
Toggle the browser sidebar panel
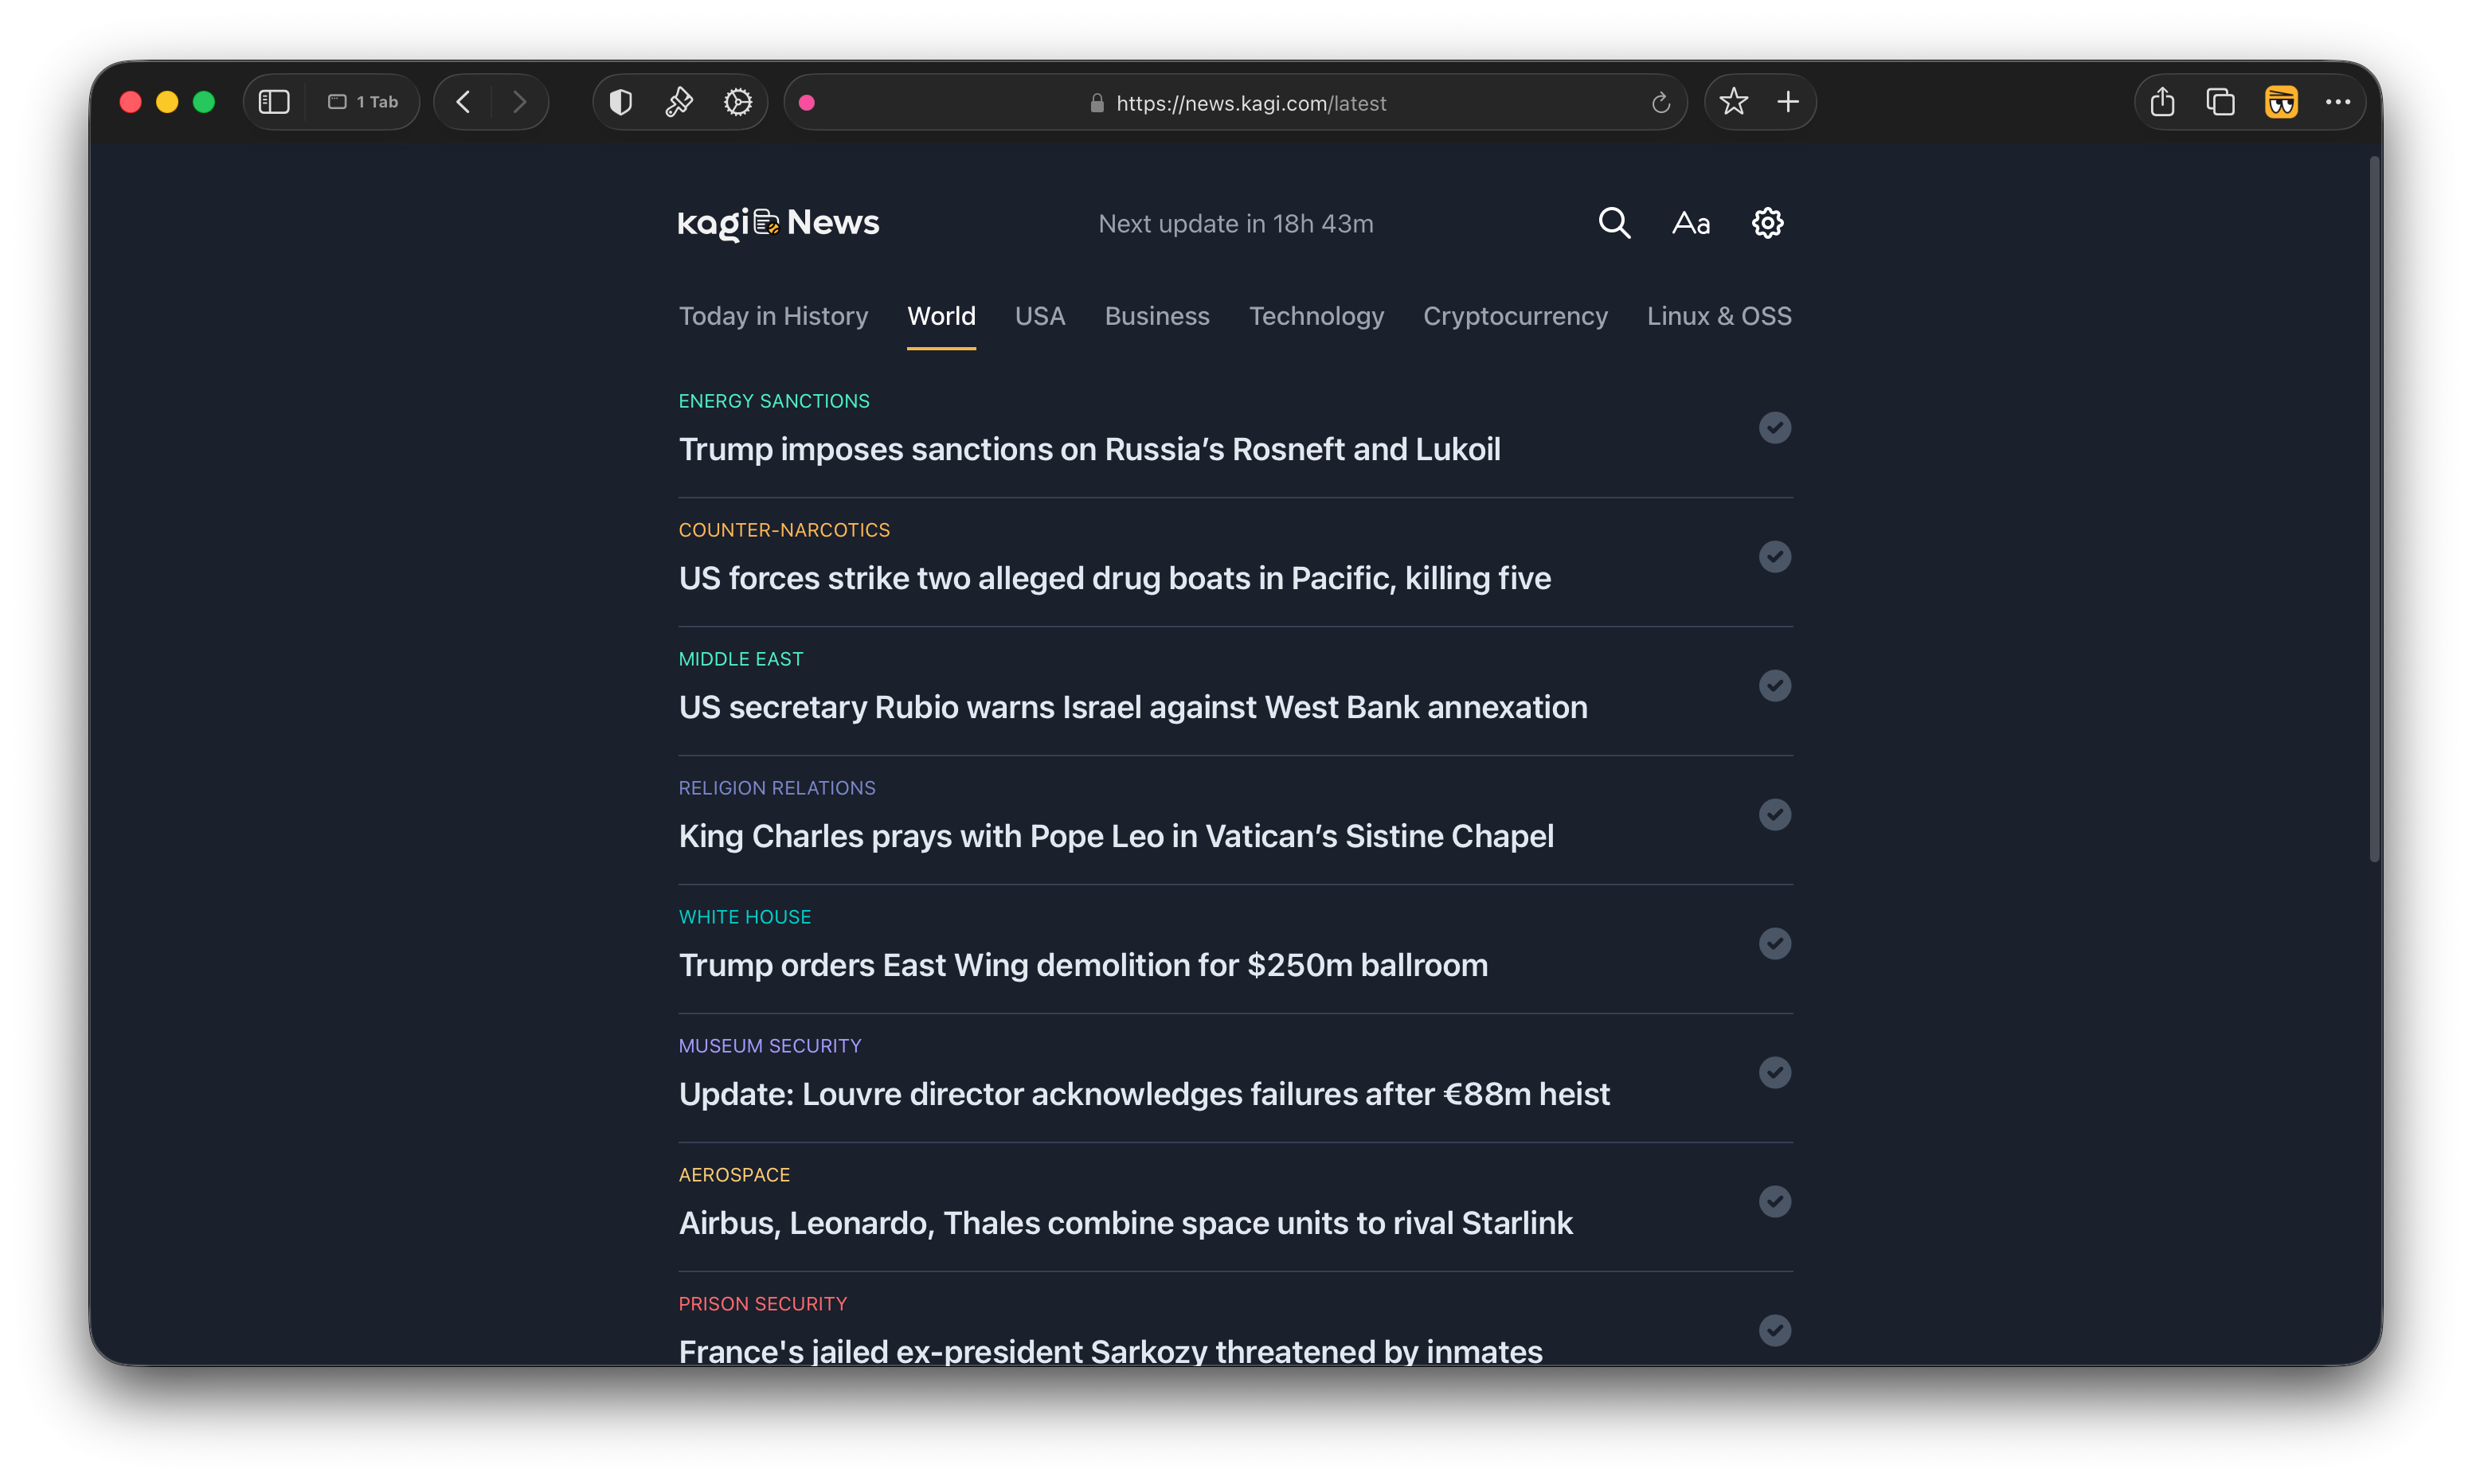[x=274, y=102]
